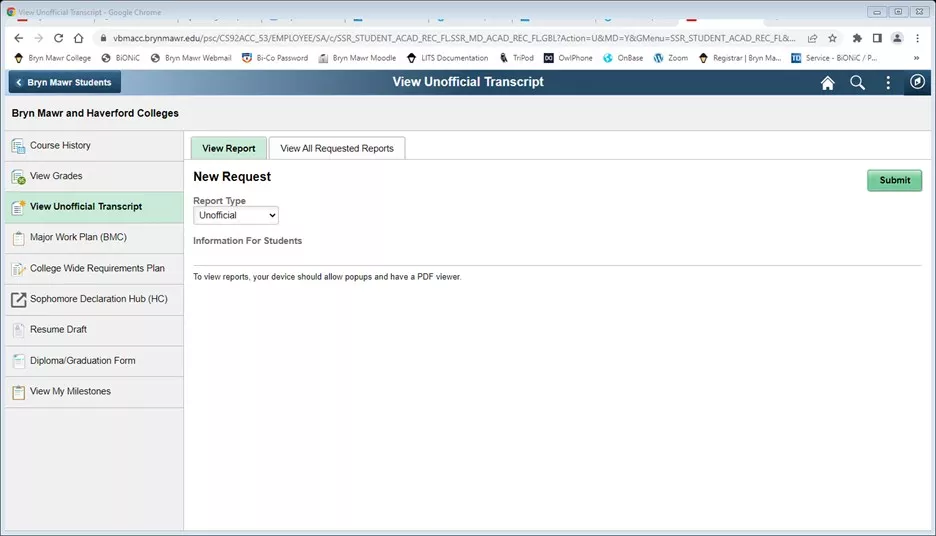The width and height of the screenshot is (936, 536).
Task: Open View My Milestones
Action: coord(94,392)
